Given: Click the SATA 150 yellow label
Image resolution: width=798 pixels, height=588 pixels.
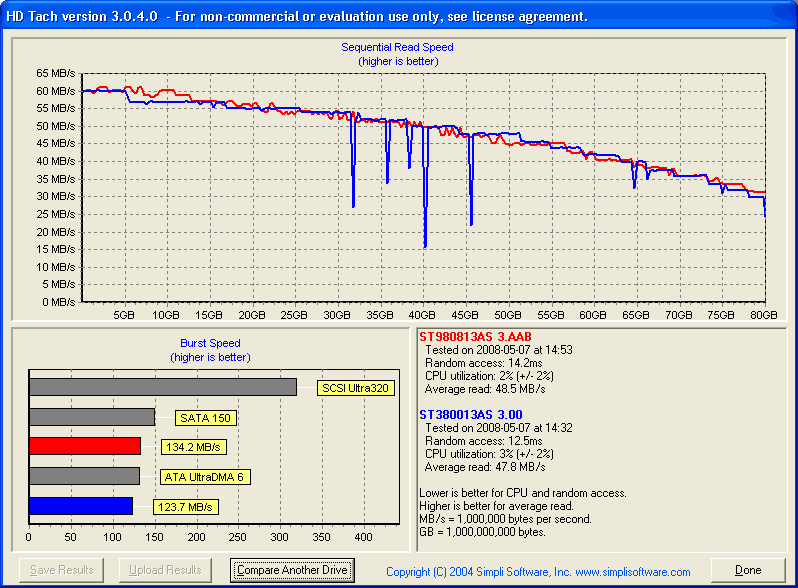Looking at the screenshot, I should [205, 418].
